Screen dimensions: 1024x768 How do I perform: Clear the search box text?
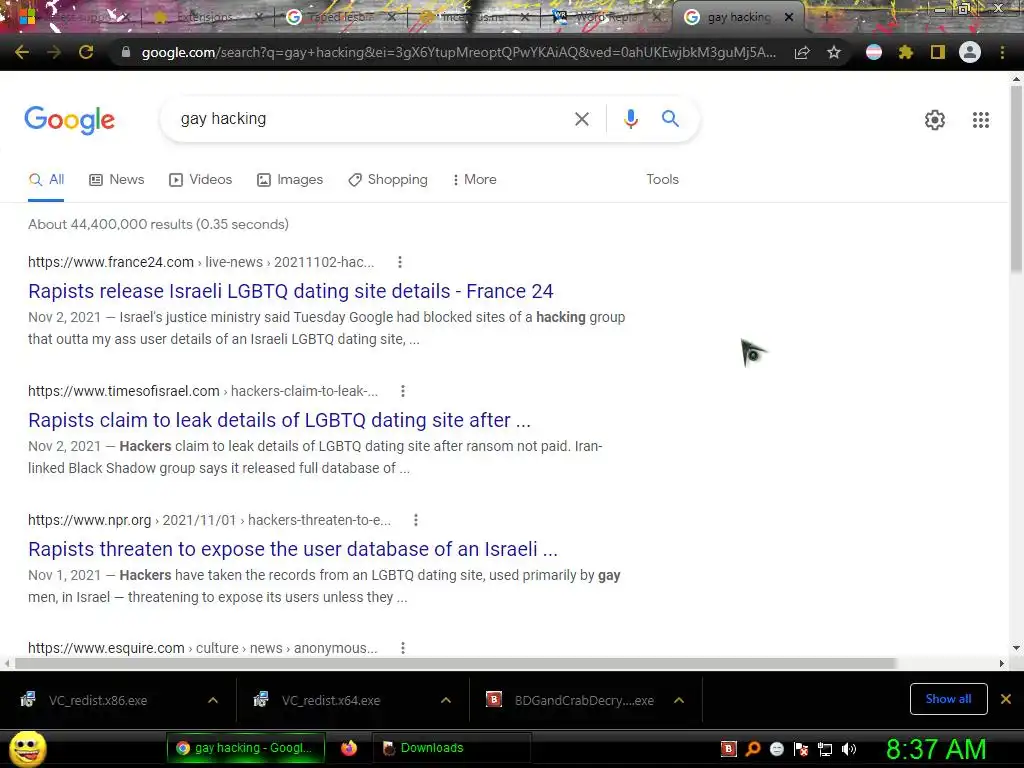pos(581,119)
